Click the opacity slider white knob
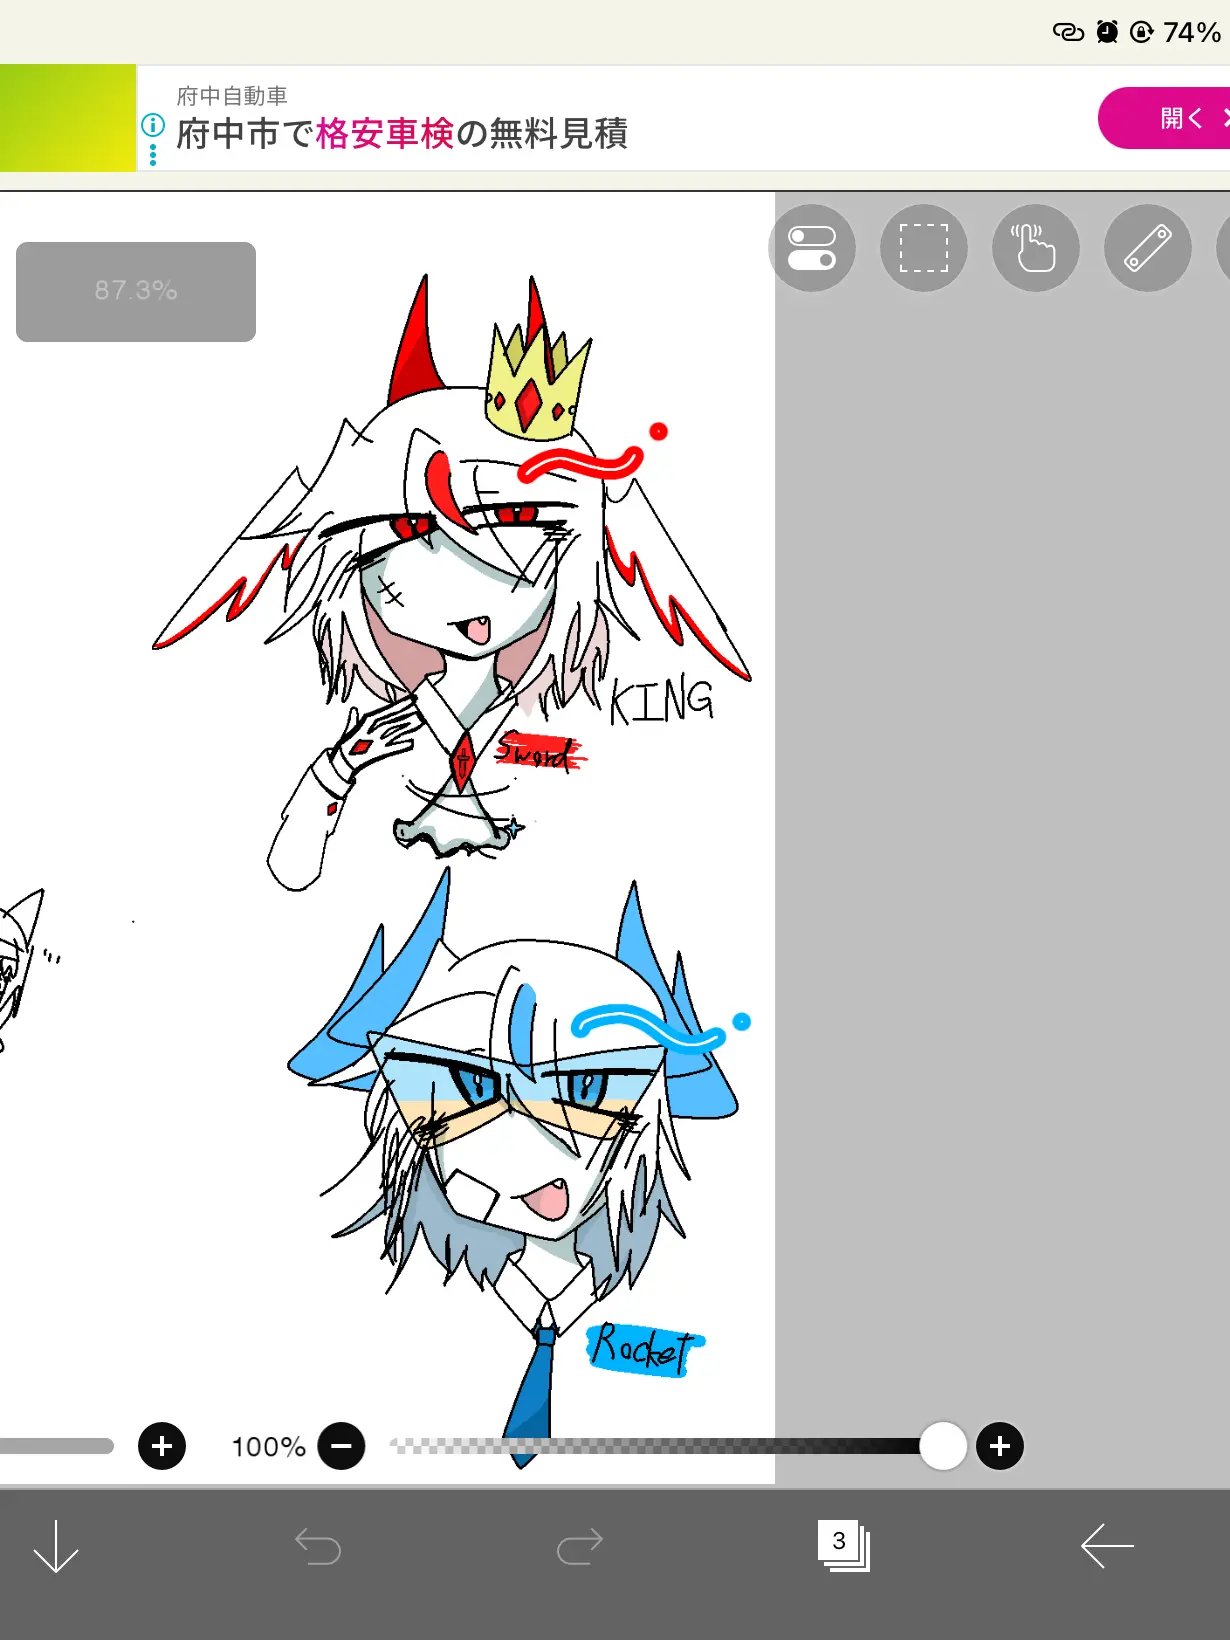 (943, 1446)
